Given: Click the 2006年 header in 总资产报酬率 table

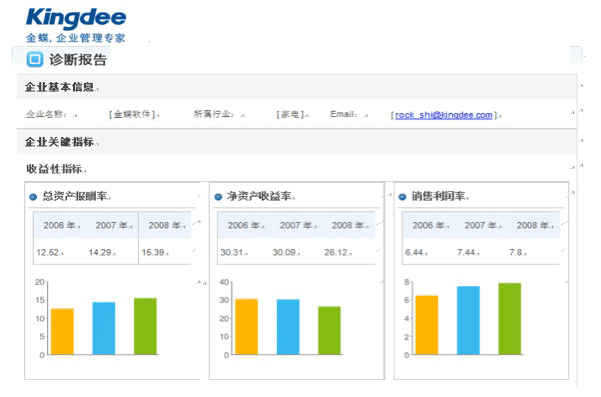Looking at the screenshot, I should 59,225.
